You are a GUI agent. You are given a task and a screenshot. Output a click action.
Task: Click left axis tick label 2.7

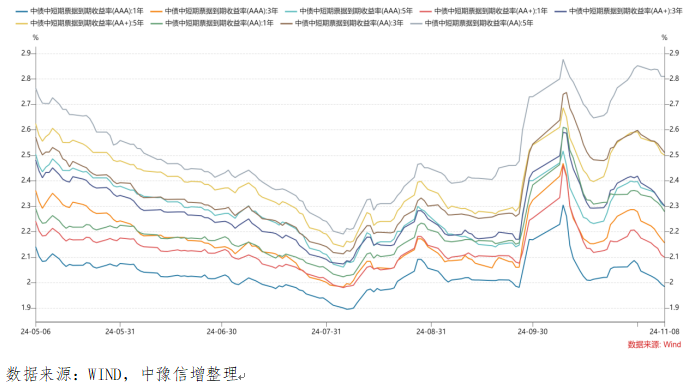26,104
